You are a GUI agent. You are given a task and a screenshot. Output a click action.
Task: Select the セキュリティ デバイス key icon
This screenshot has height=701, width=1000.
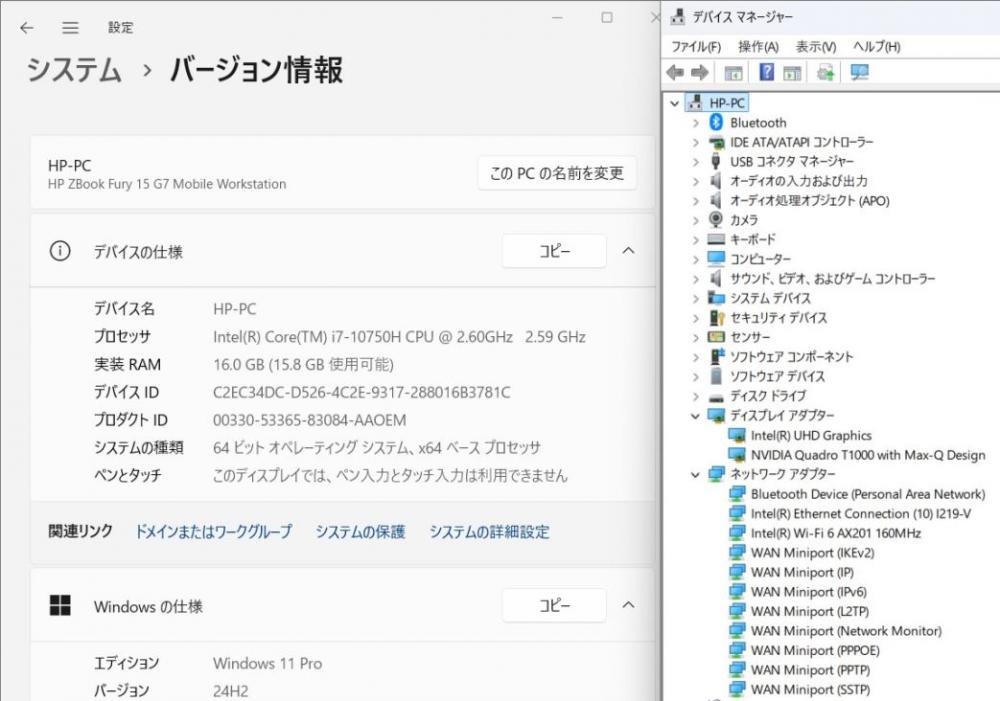tap(716, 318)
